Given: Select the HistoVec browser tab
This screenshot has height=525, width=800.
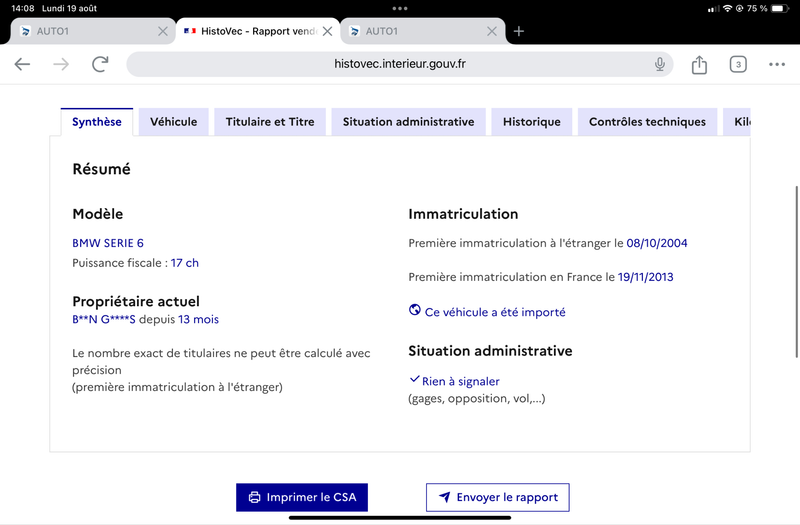Looking at the screenshot, I should tap(258, 31).
